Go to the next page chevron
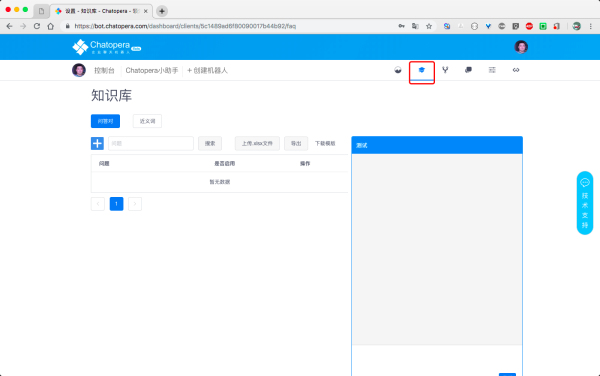600x376 pixels. coord(135,204)
